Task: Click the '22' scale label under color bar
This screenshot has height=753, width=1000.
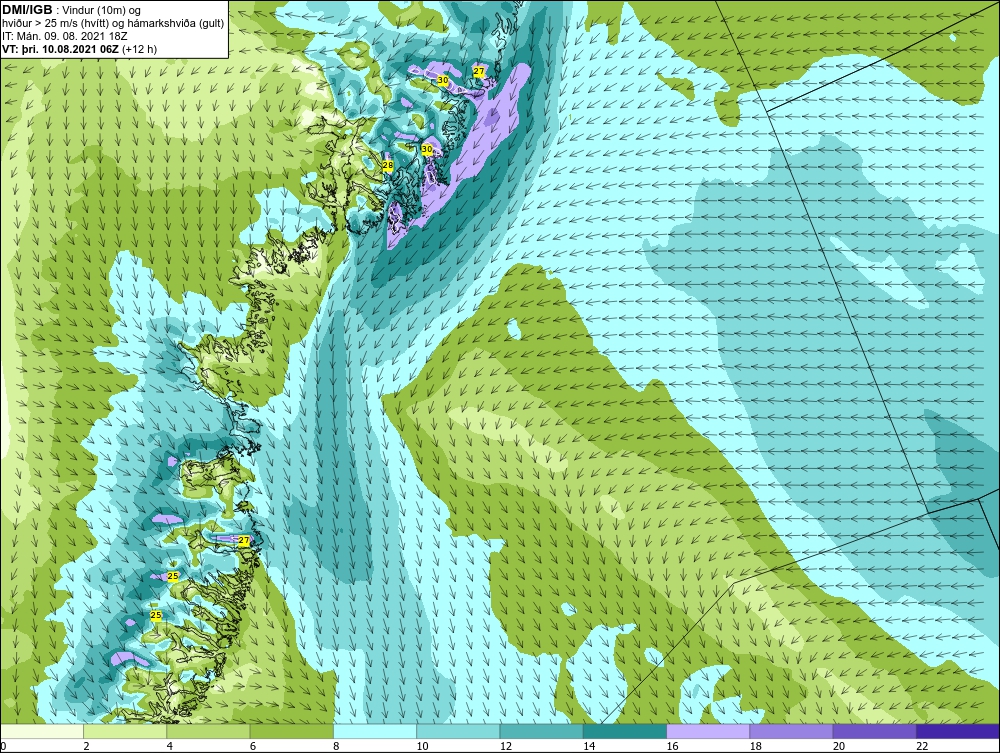Action: pyautogui.click(x=922, y=746)
